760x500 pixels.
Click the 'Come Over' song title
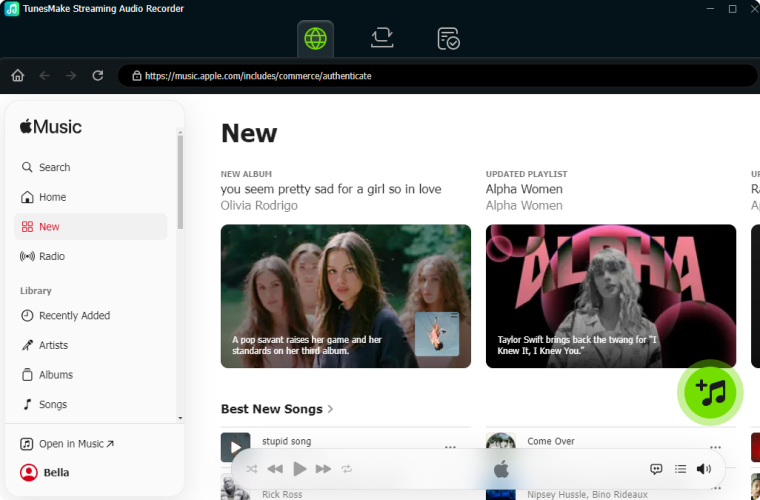pos(551,441)
